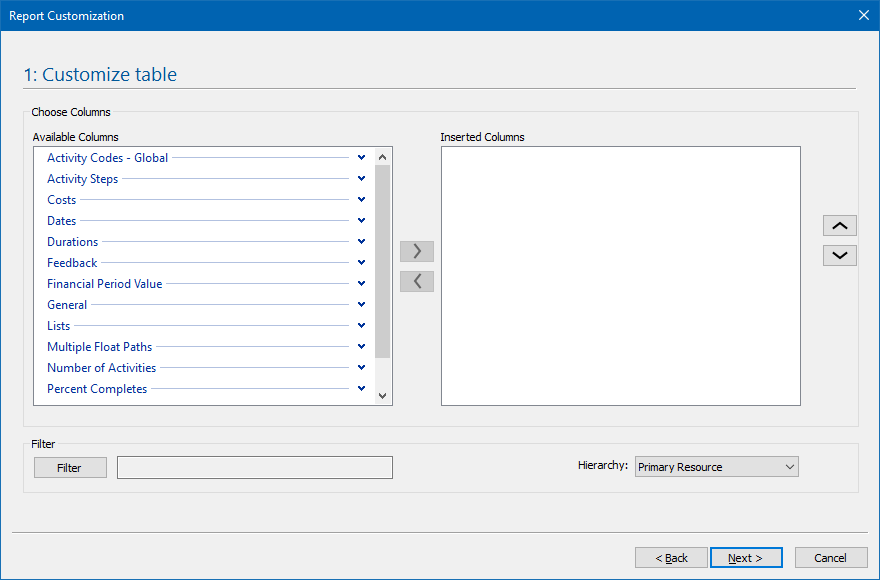Expand the Percent Completes chevron
This screenshot has width=880, height=580.
(x=361, y=389)
